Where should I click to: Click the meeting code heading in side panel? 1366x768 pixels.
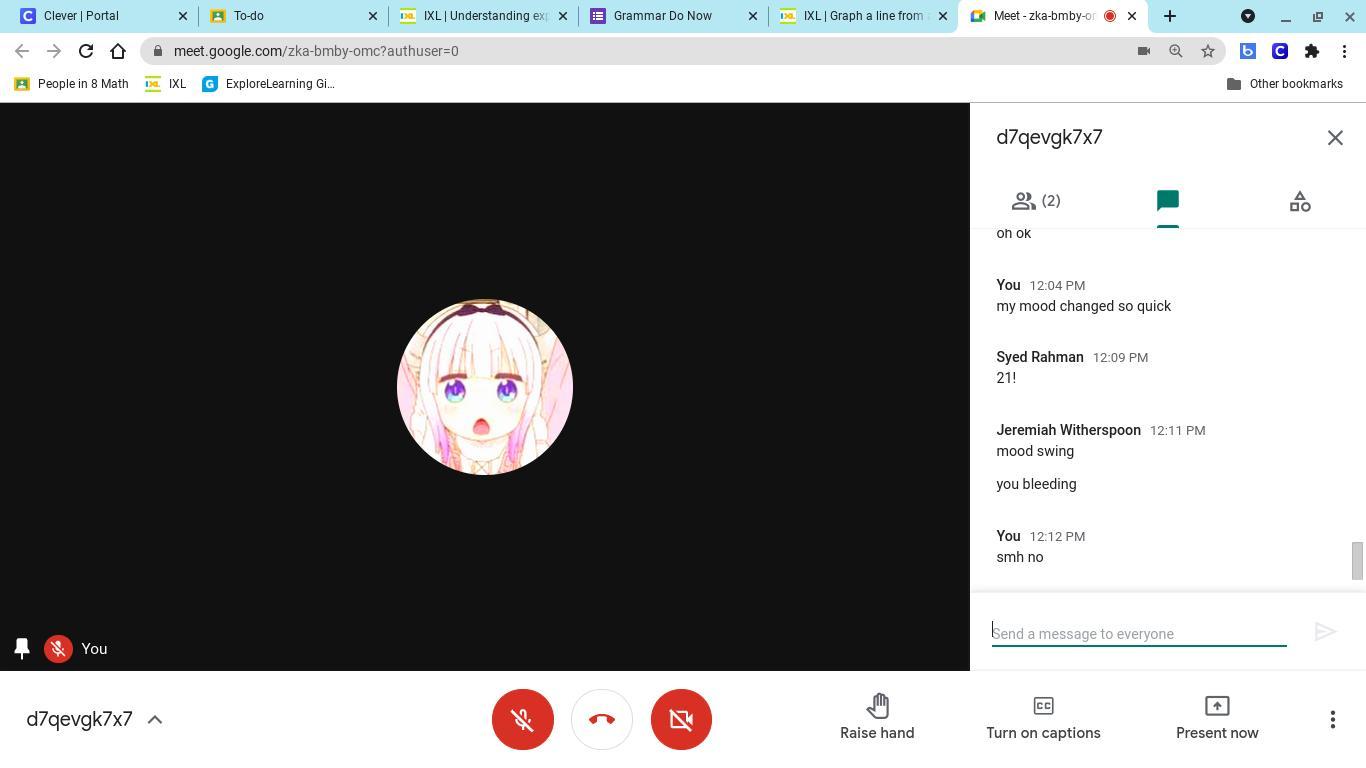1049,137
